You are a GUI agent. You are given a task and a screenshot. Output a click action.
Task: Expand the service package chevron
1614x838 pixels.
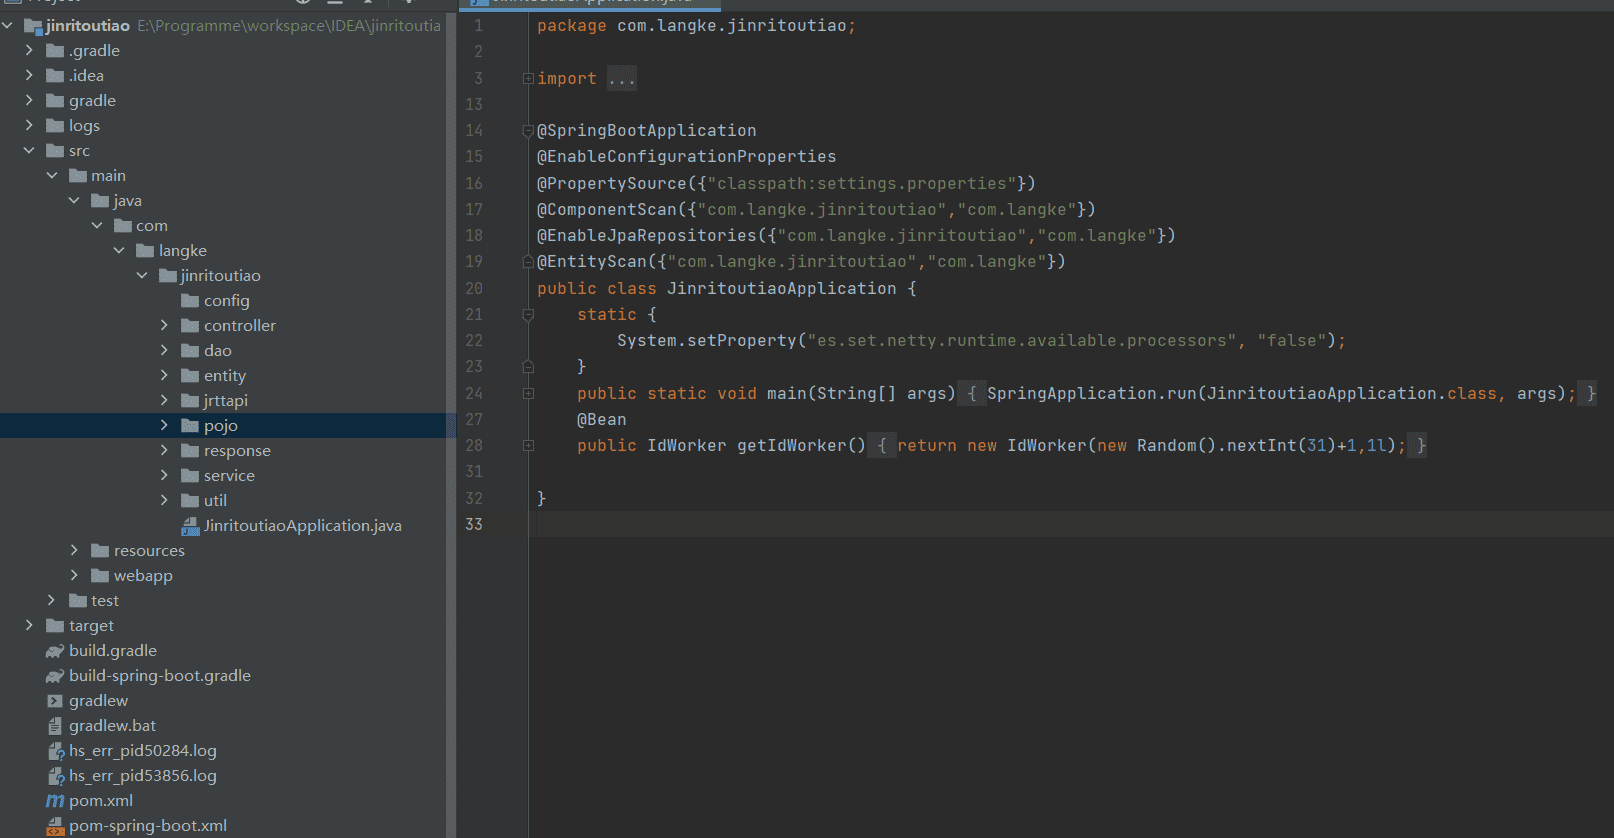164,476
